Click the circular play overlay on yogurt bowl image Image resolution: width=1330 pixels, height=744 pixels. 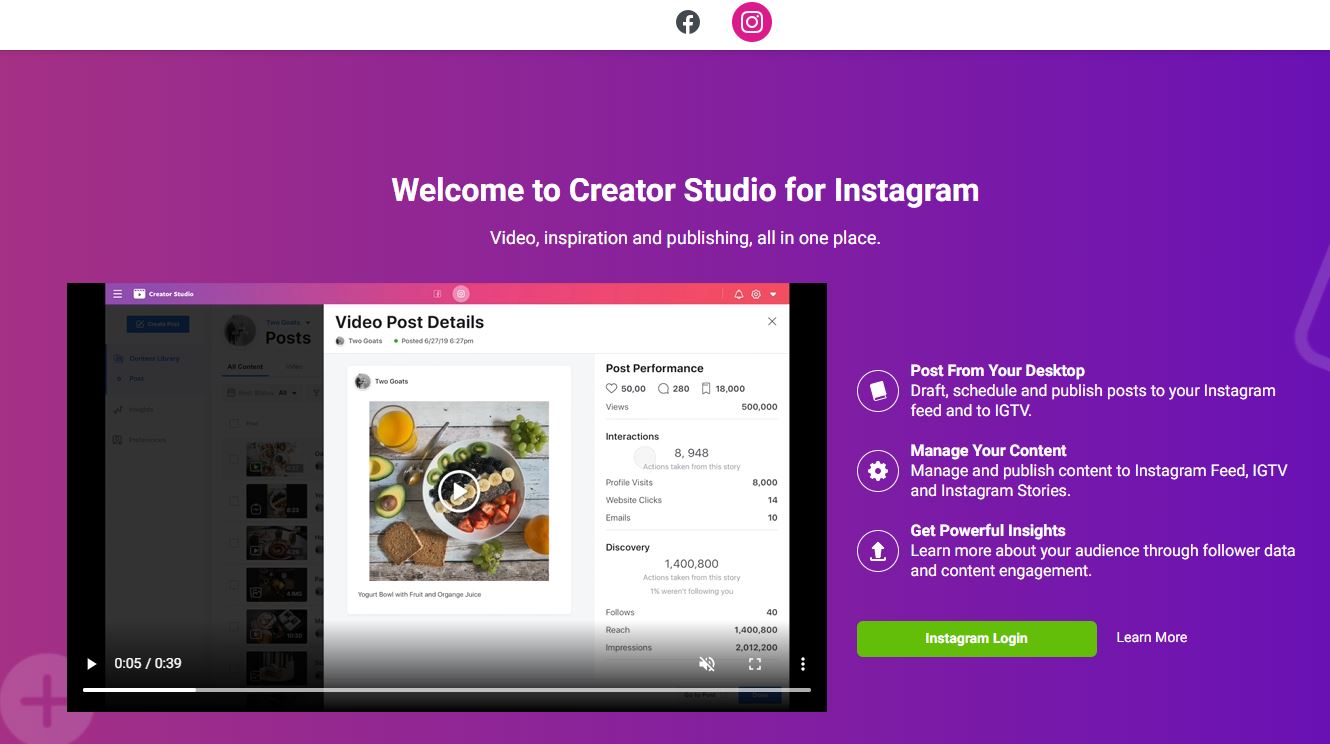(x=459, y=491)
